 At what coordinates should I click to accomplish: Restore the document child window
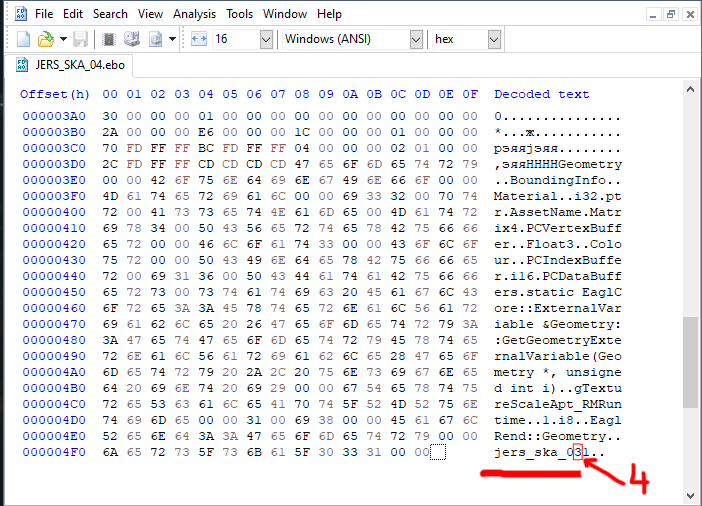click(x=670, y=15)
